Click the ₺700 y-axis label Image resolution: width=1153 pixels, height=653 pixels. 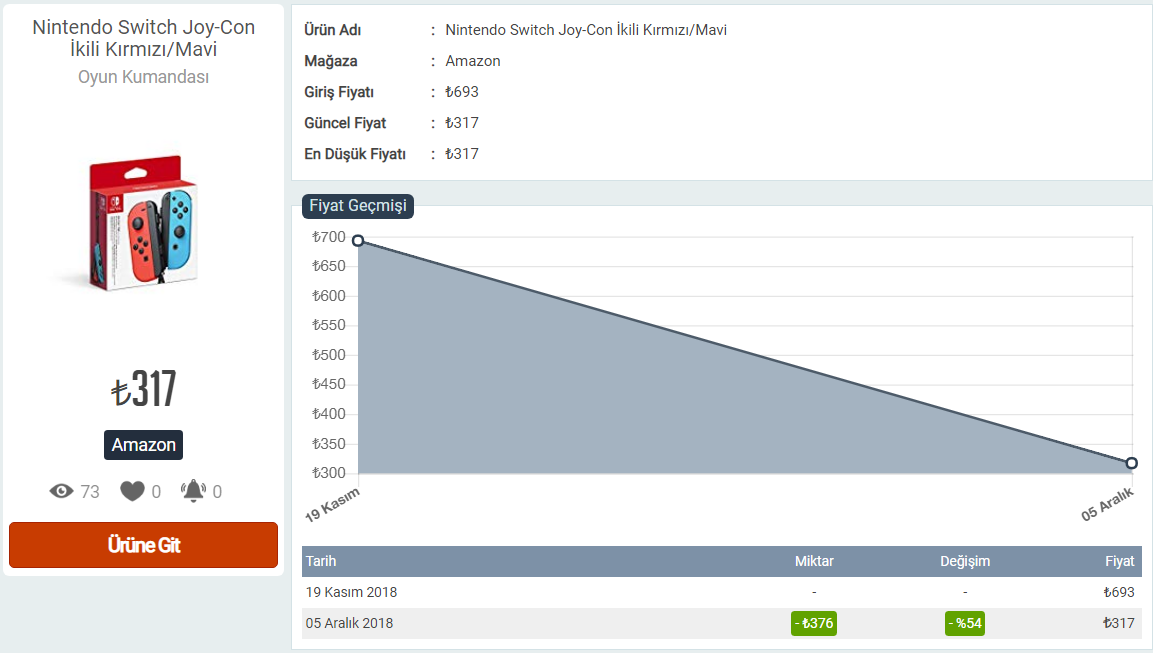click(x=329, y=237)
